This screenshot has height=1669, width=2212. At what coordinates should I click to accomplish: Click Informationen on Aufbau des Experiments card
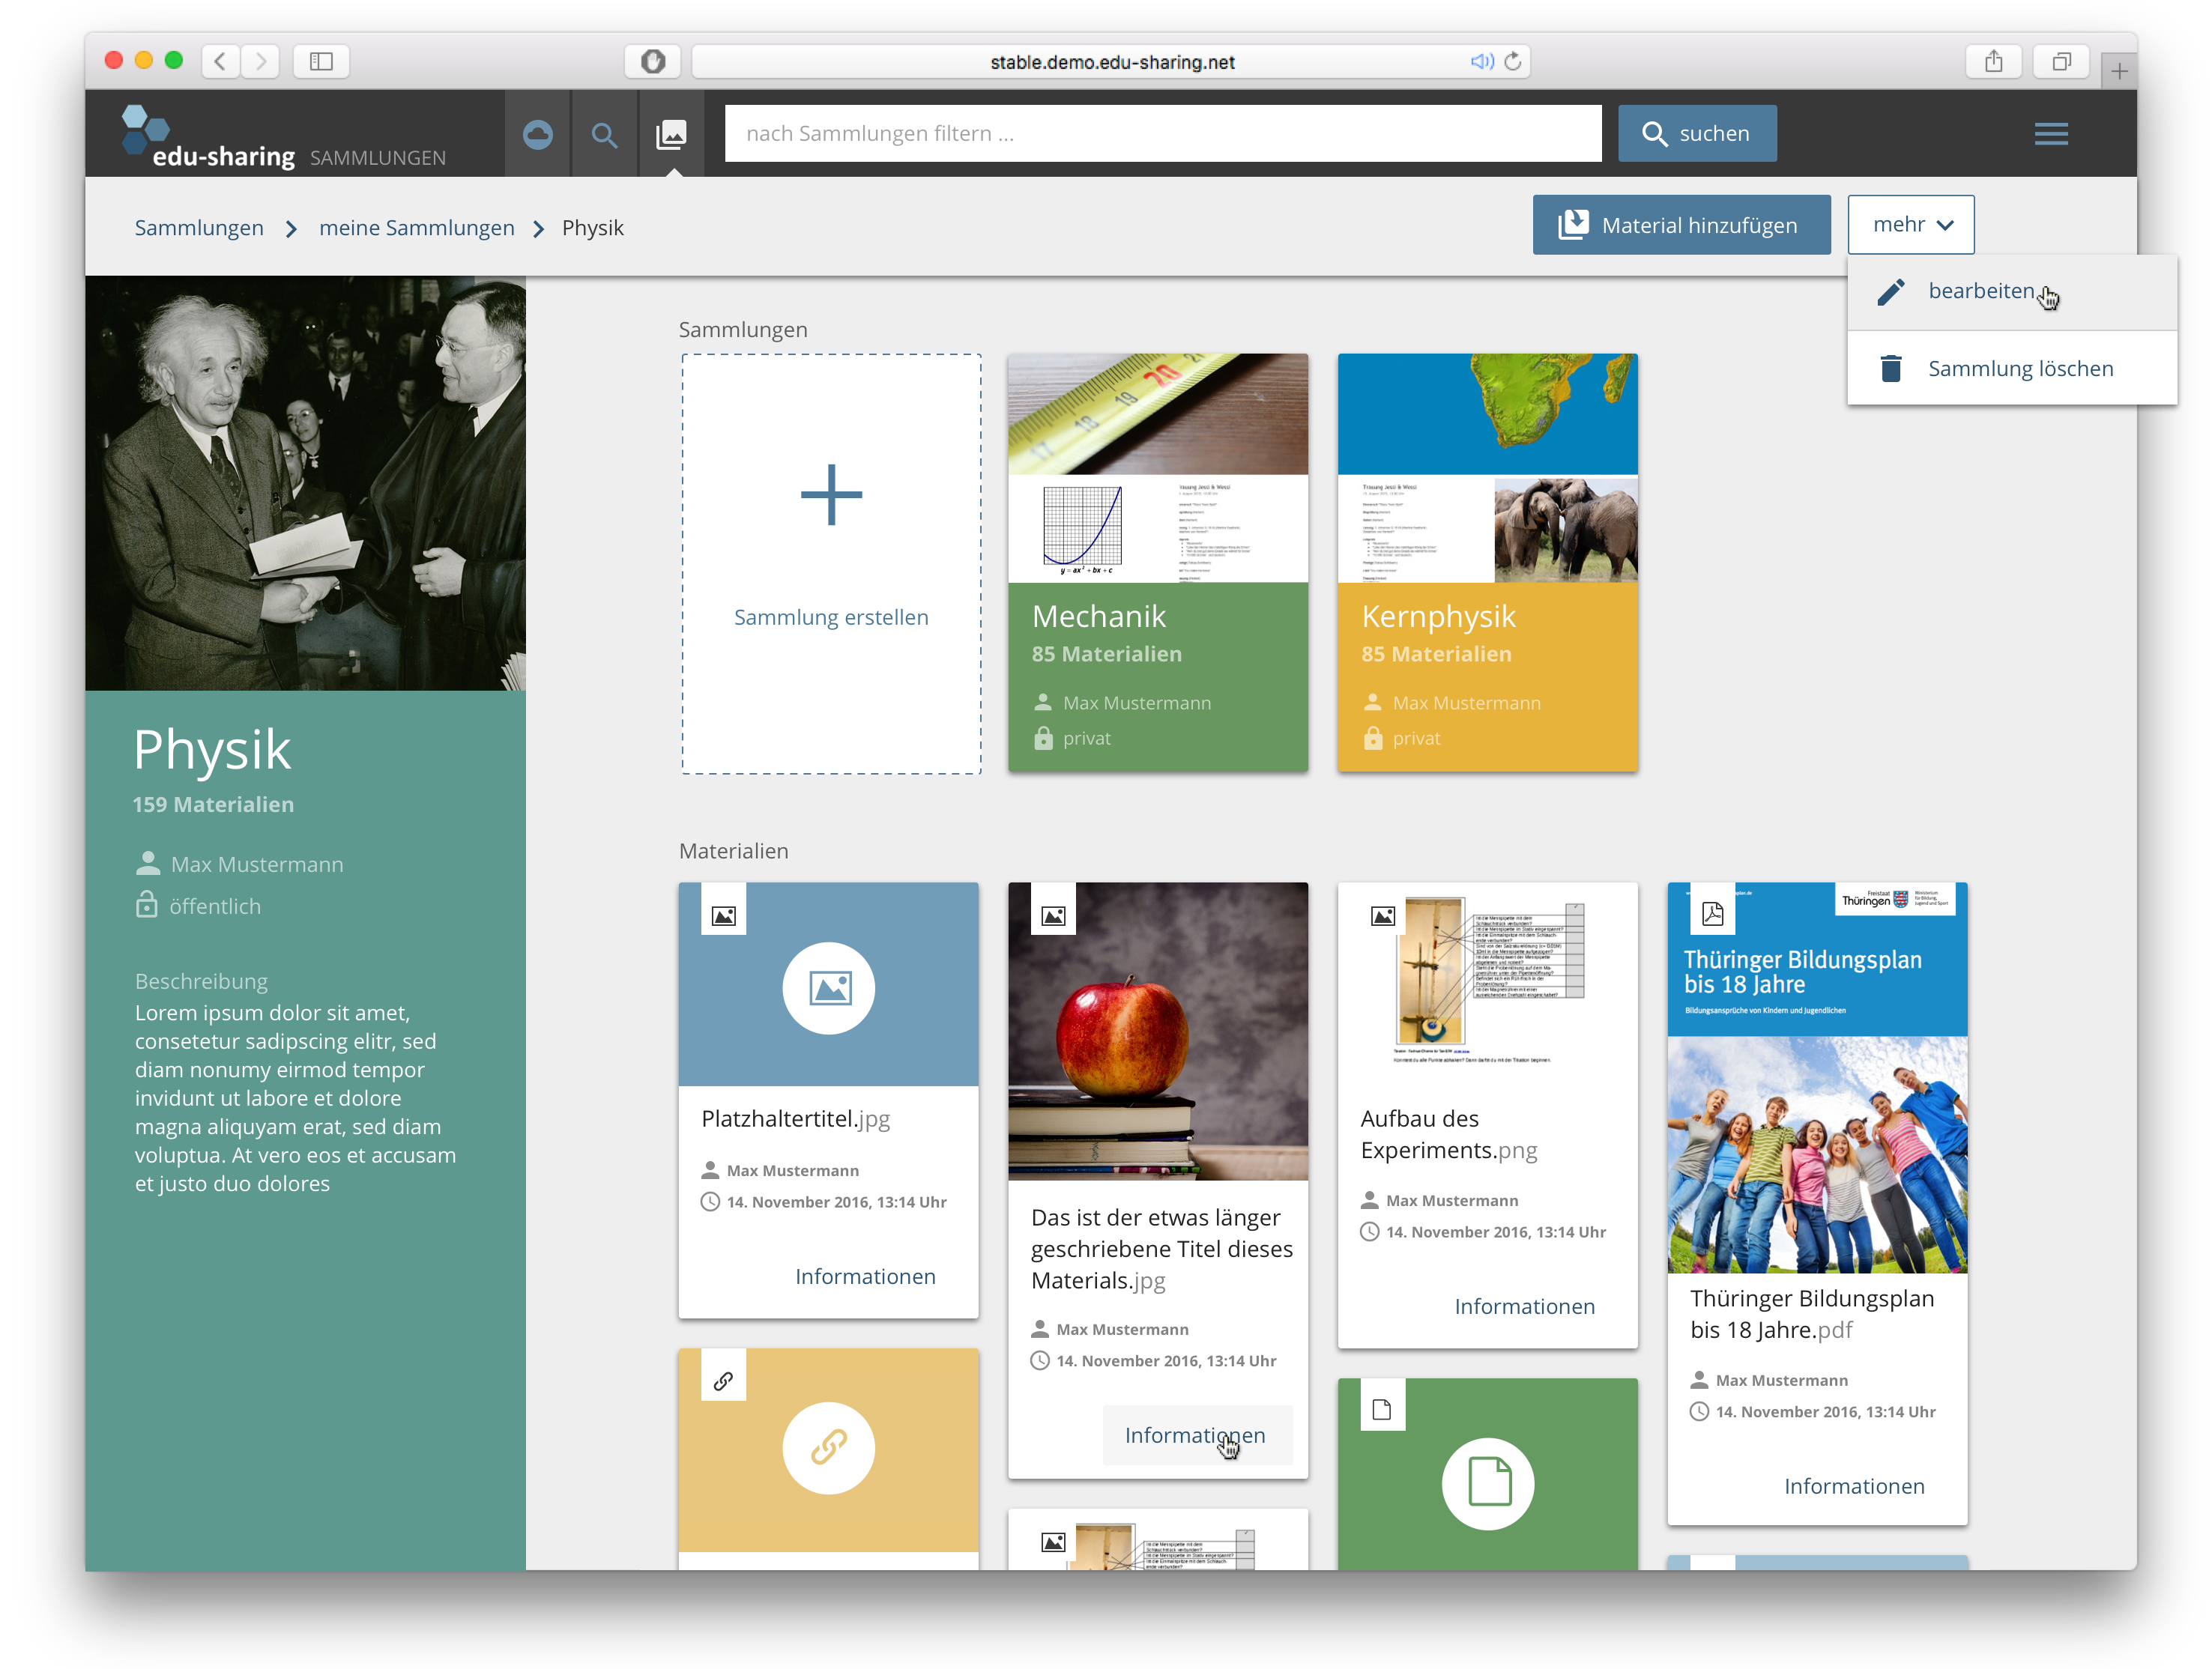[x=1524, y=1306]
